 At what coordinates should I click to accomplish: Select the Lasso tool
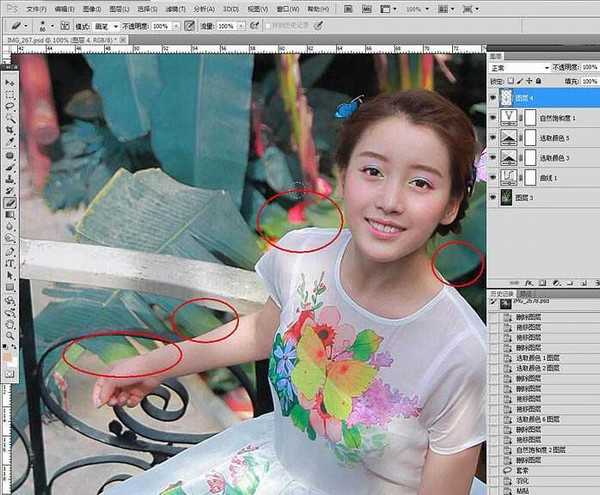click(x=10, y=106)
